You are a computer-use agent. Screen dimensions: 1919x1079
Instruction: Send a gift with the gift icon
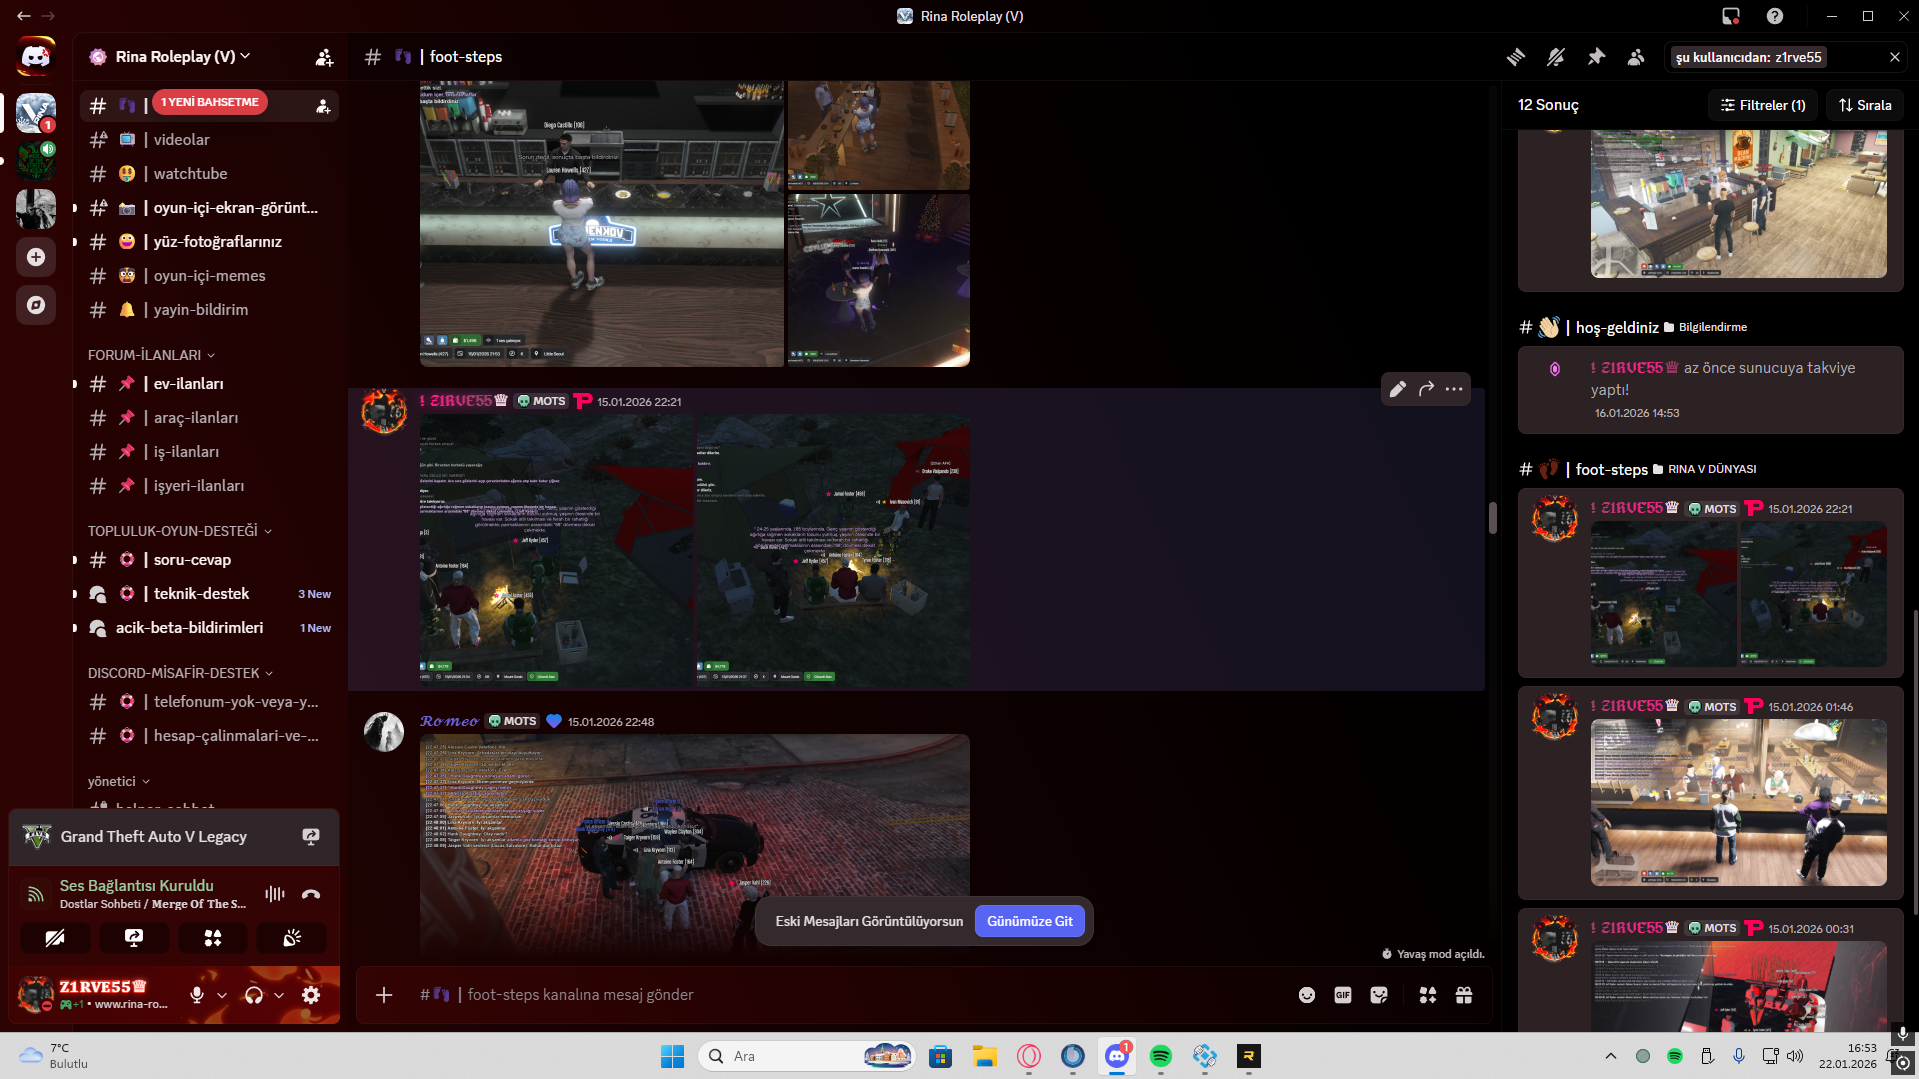[1464, 995]
